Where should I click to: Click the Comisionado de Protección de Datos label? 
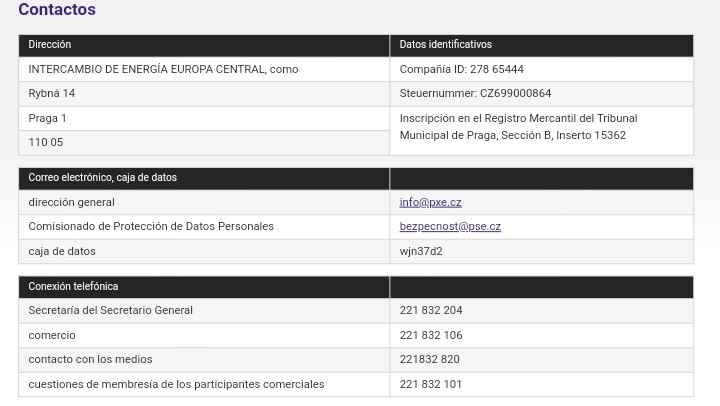click(x=151, y=226)
